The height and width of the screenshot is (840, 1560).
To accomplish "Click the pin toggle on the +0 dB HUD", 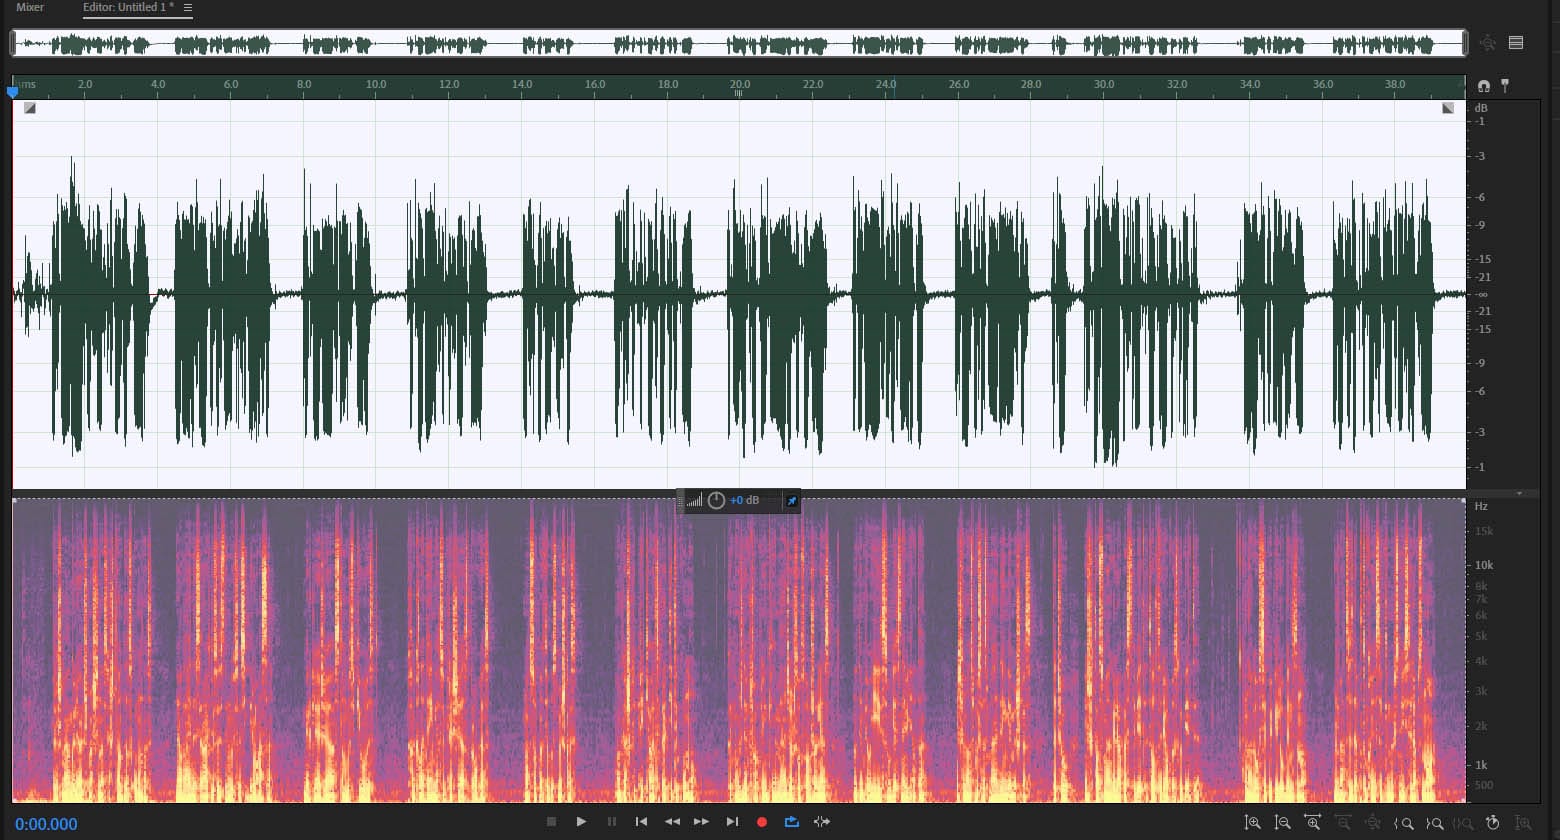I will [791, 500].
